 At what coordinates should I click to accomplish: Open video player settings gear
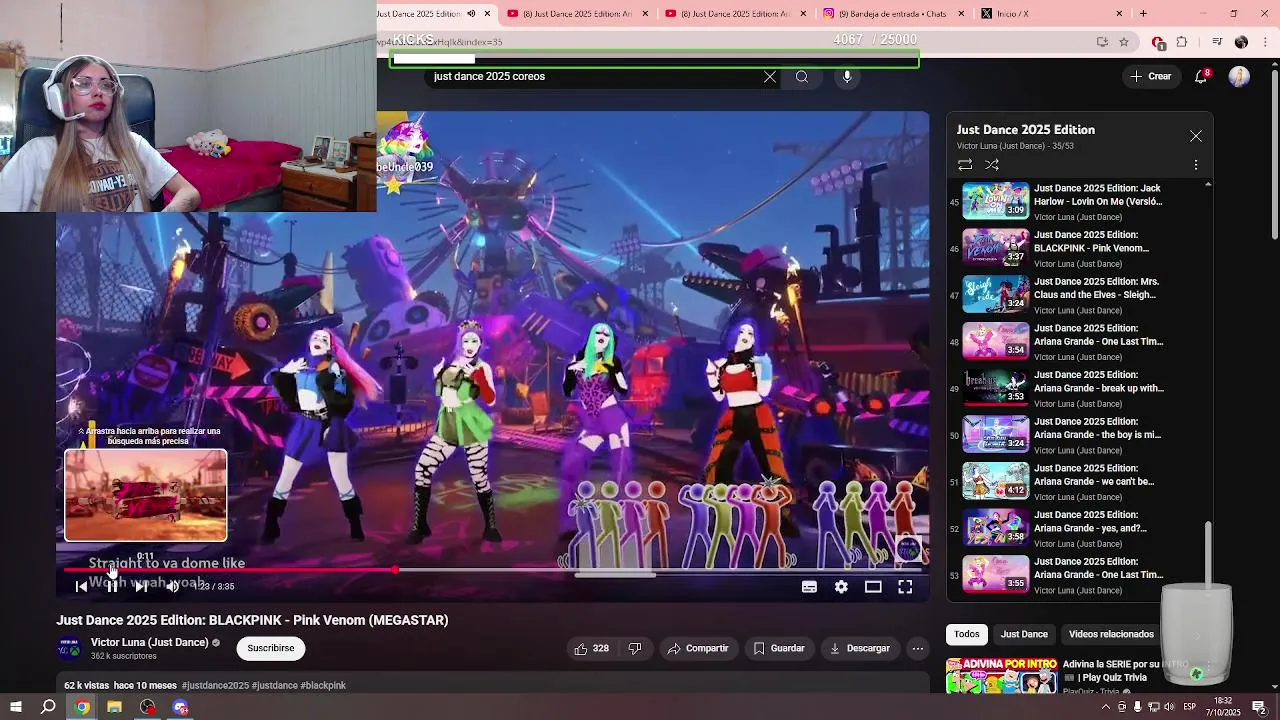click(x=841, y=587)
